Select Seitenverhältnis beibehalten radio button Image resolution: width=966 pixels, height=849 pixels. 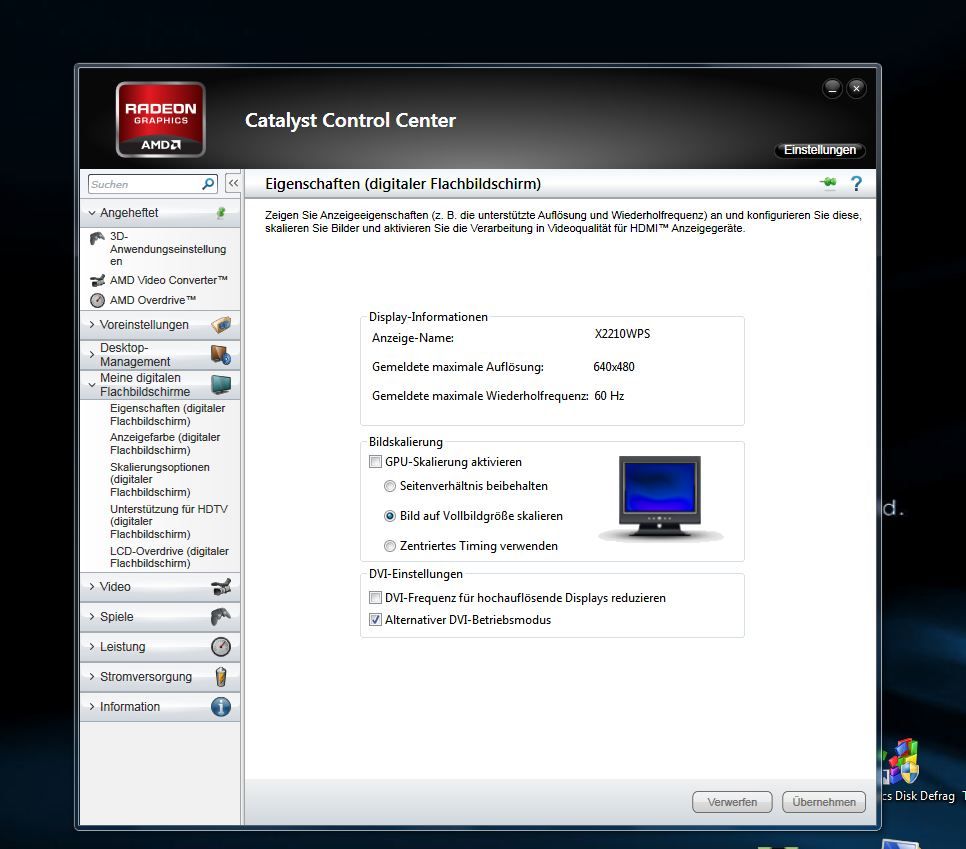389,486
